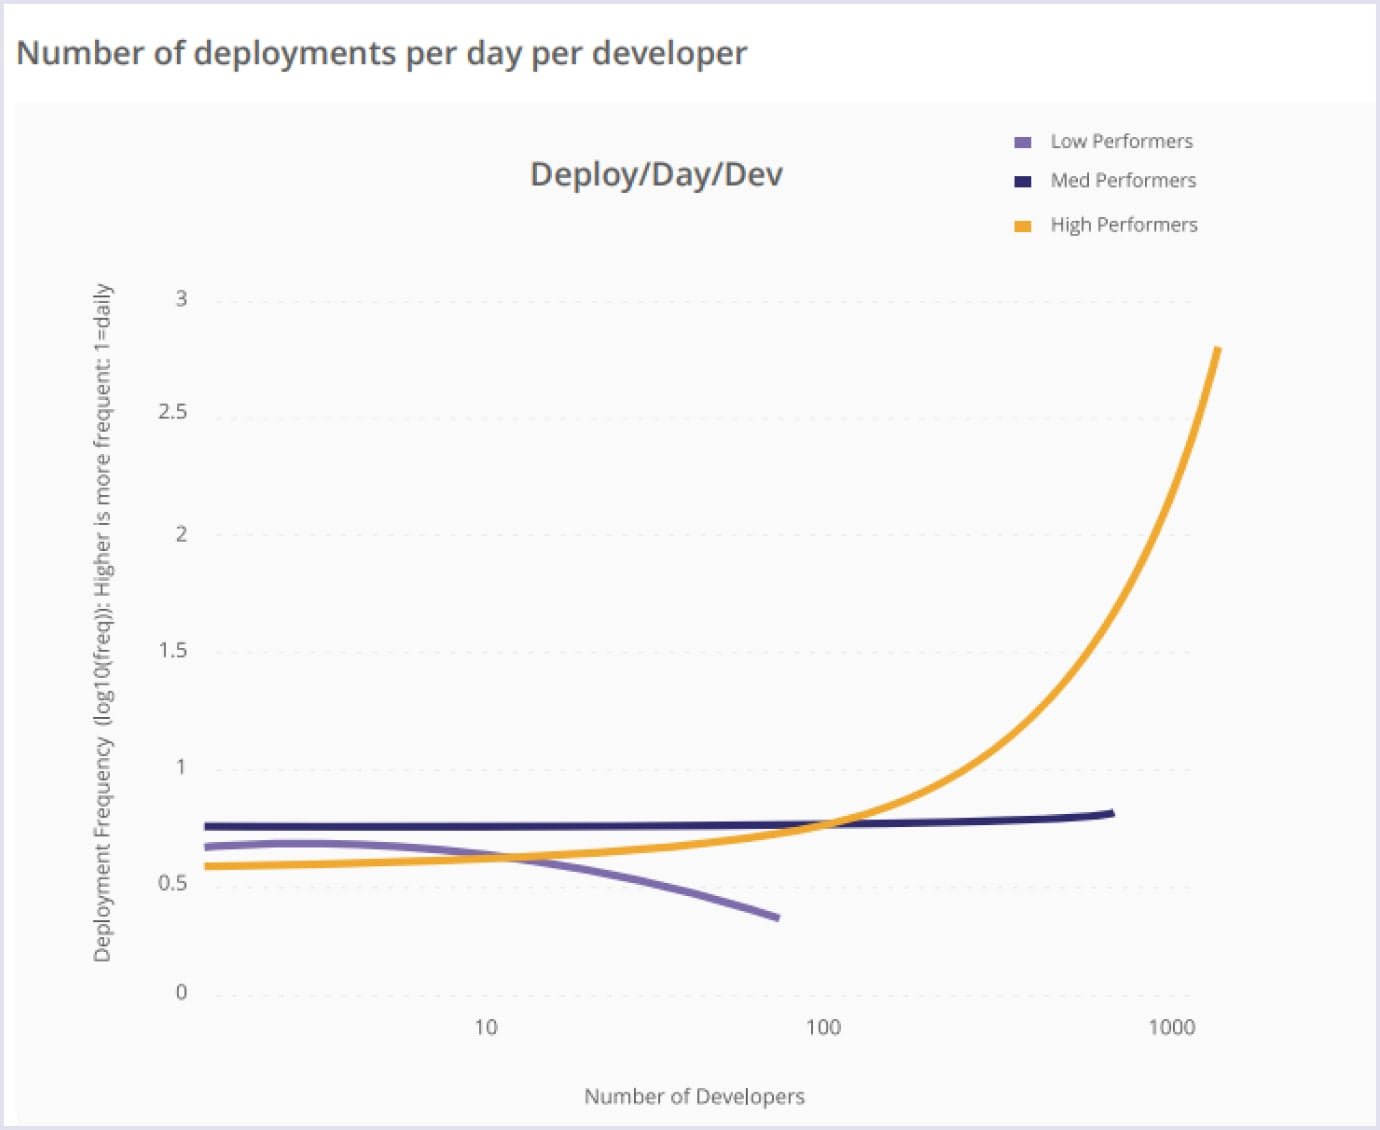Select the 'High Performers' legend label
The height and width of the screenshot is (1130, 1380).
[1124, 225]
